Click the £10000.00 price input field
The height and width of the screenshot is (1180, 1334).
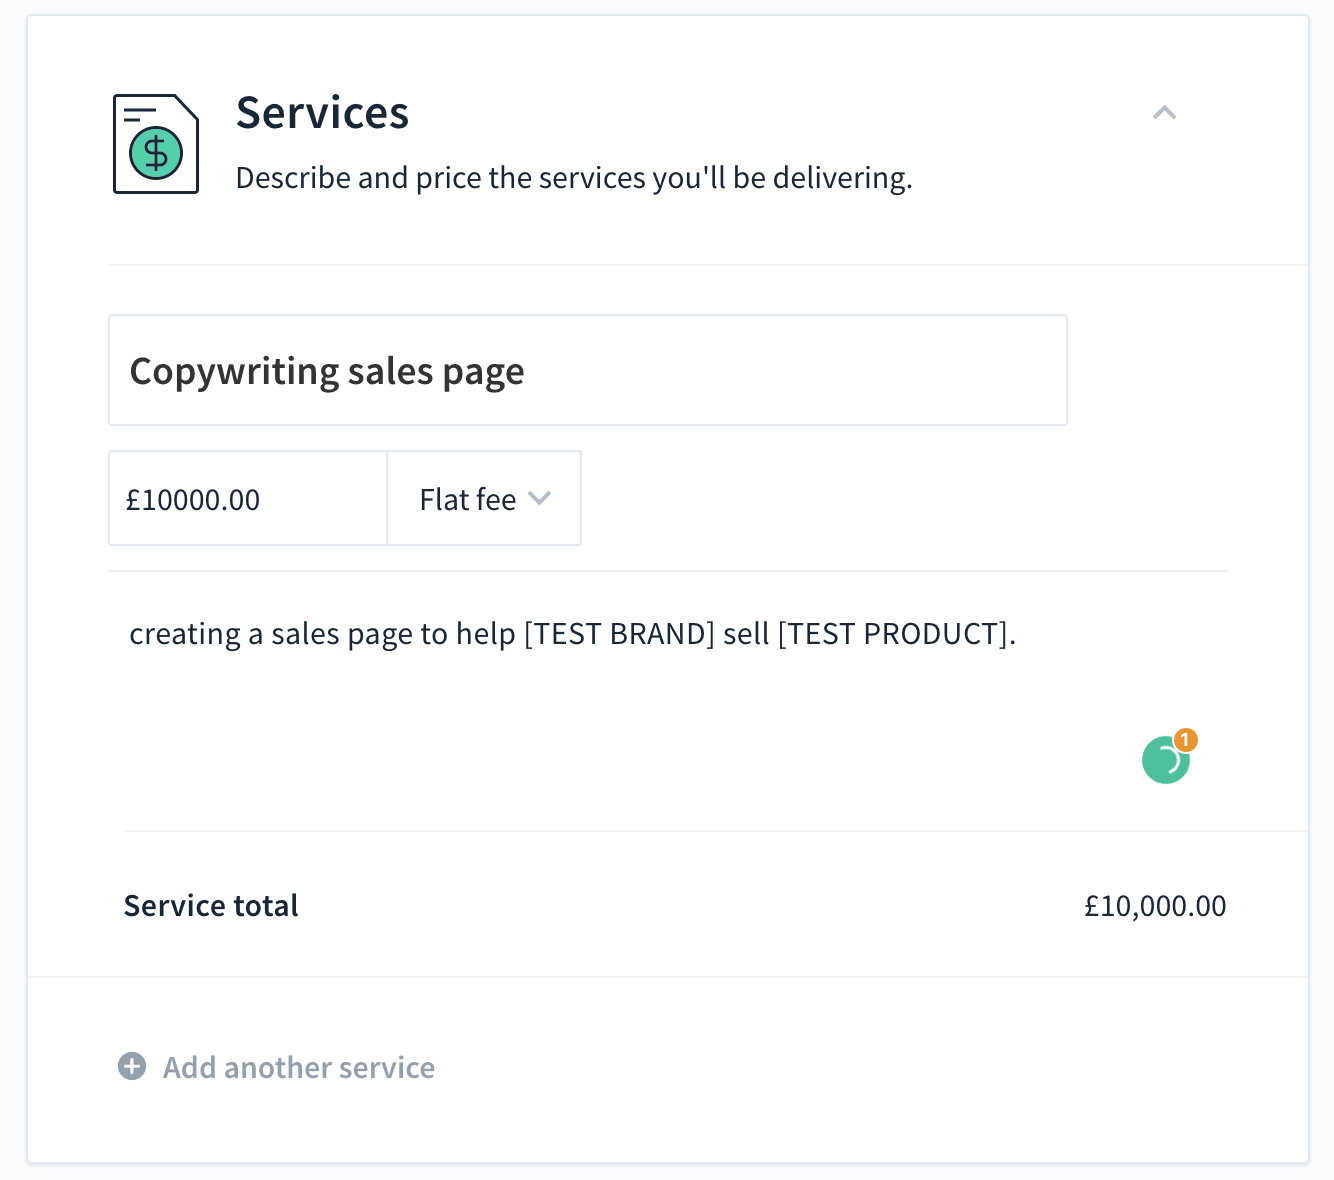[247, 498]
